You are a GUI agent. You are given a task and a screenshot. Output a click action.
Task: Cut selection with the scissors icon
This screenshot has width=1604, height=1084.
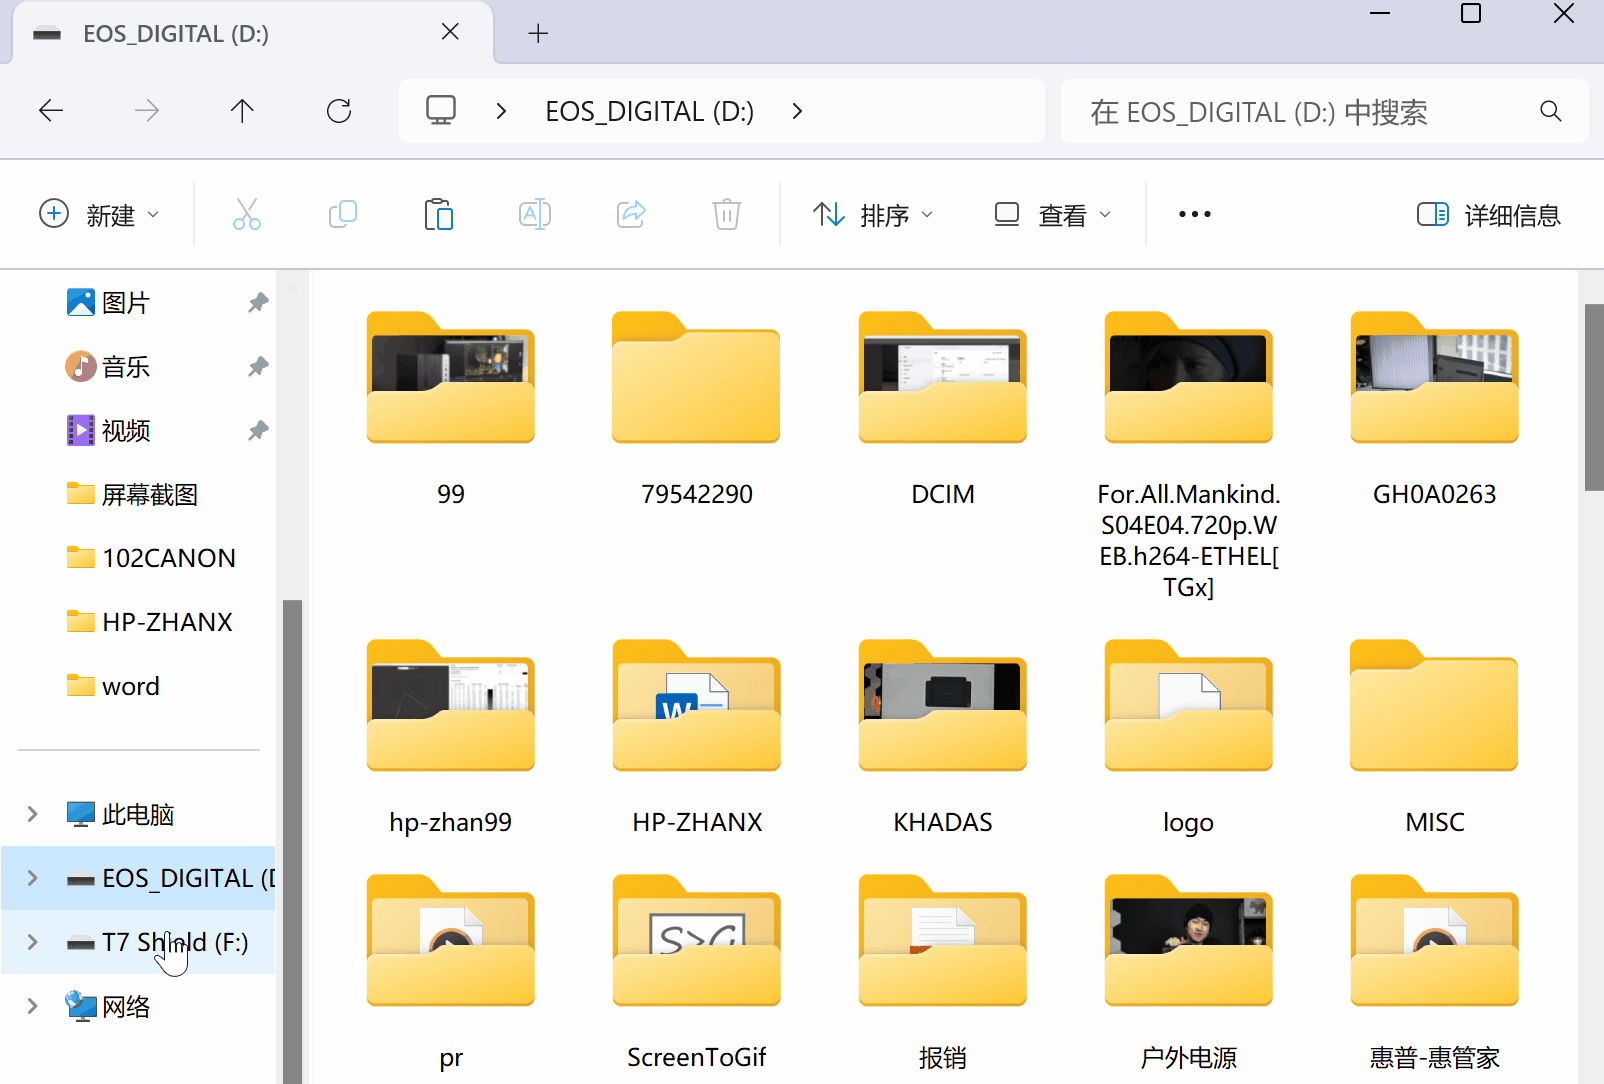247,214
